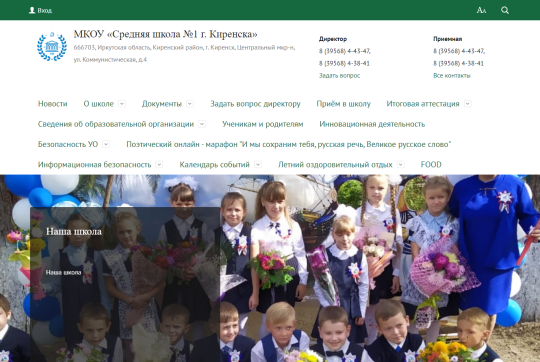Open the school title МКОУ «Средняя школа №1 г. Киренска»
Viewport: 540px width, 362px height.
[x=165, y=34]
